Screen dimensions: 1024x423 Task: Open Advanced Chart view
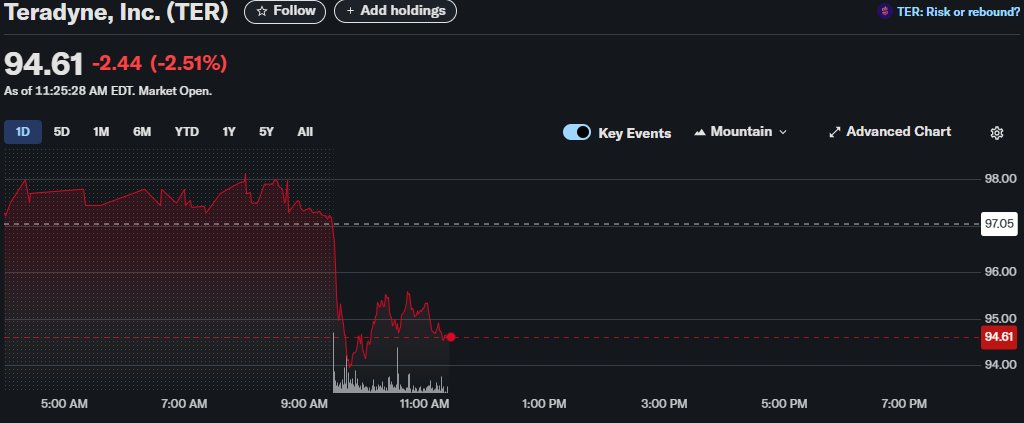(x=890, y=132)
